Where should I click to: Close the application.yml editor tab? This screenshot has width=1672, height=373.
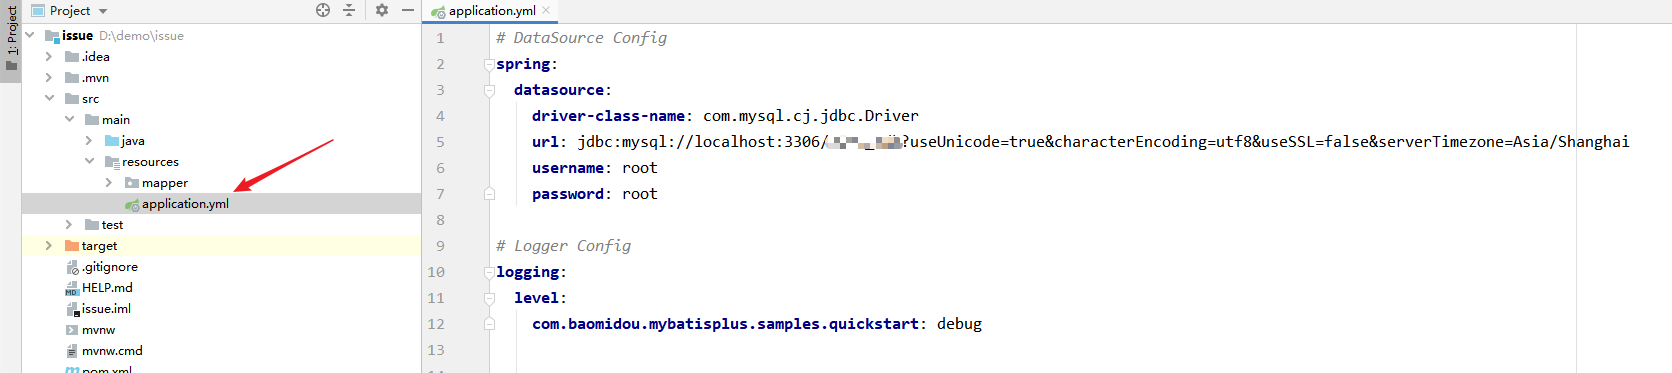tap(546, 10)
